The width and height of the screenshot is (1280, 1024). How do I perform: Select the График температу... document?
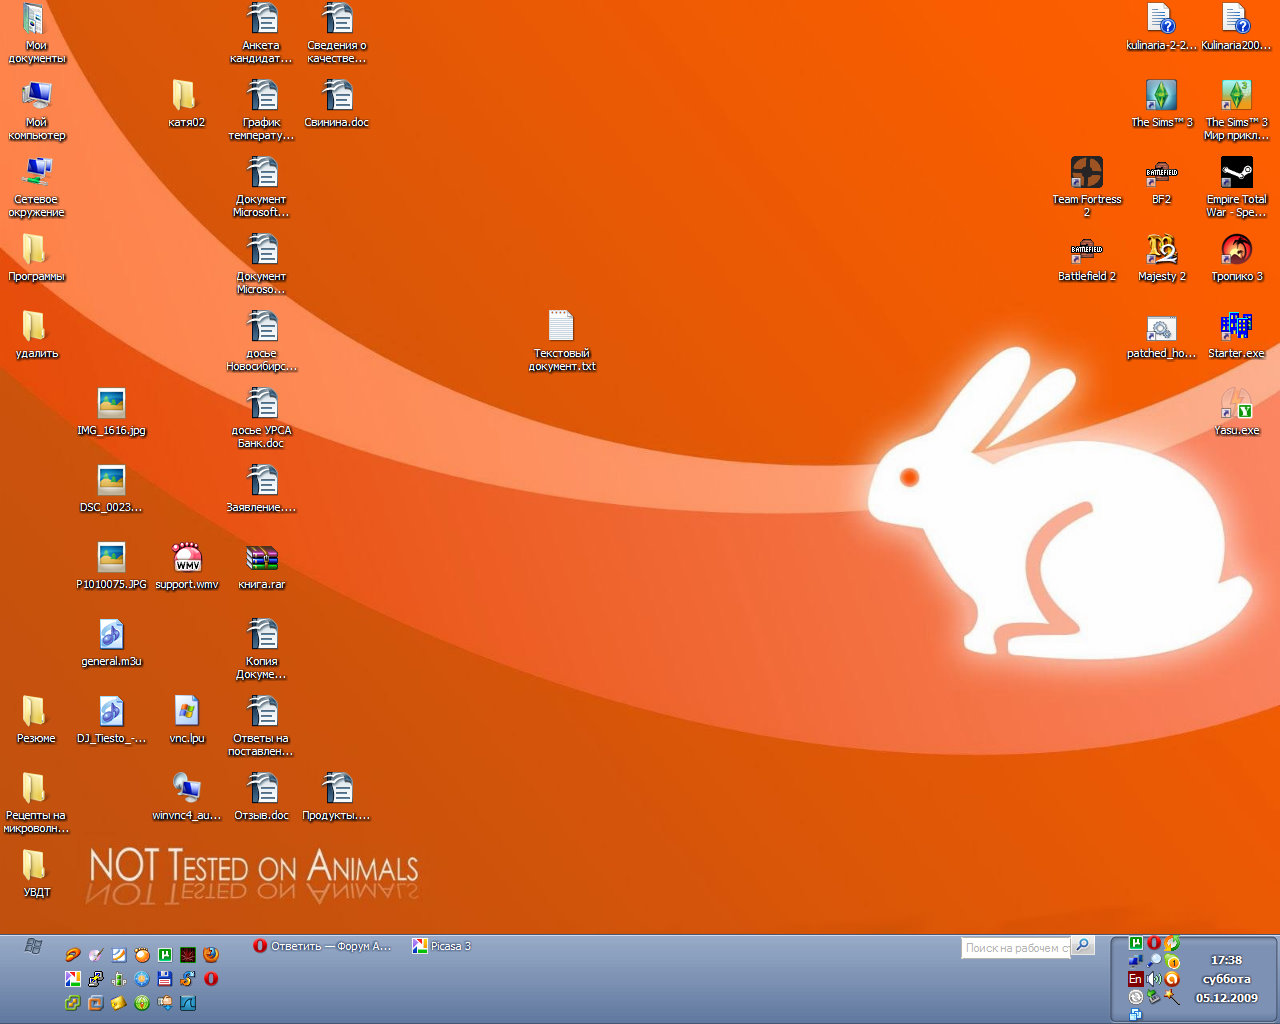pyautogui.click(x=261, y=109)
